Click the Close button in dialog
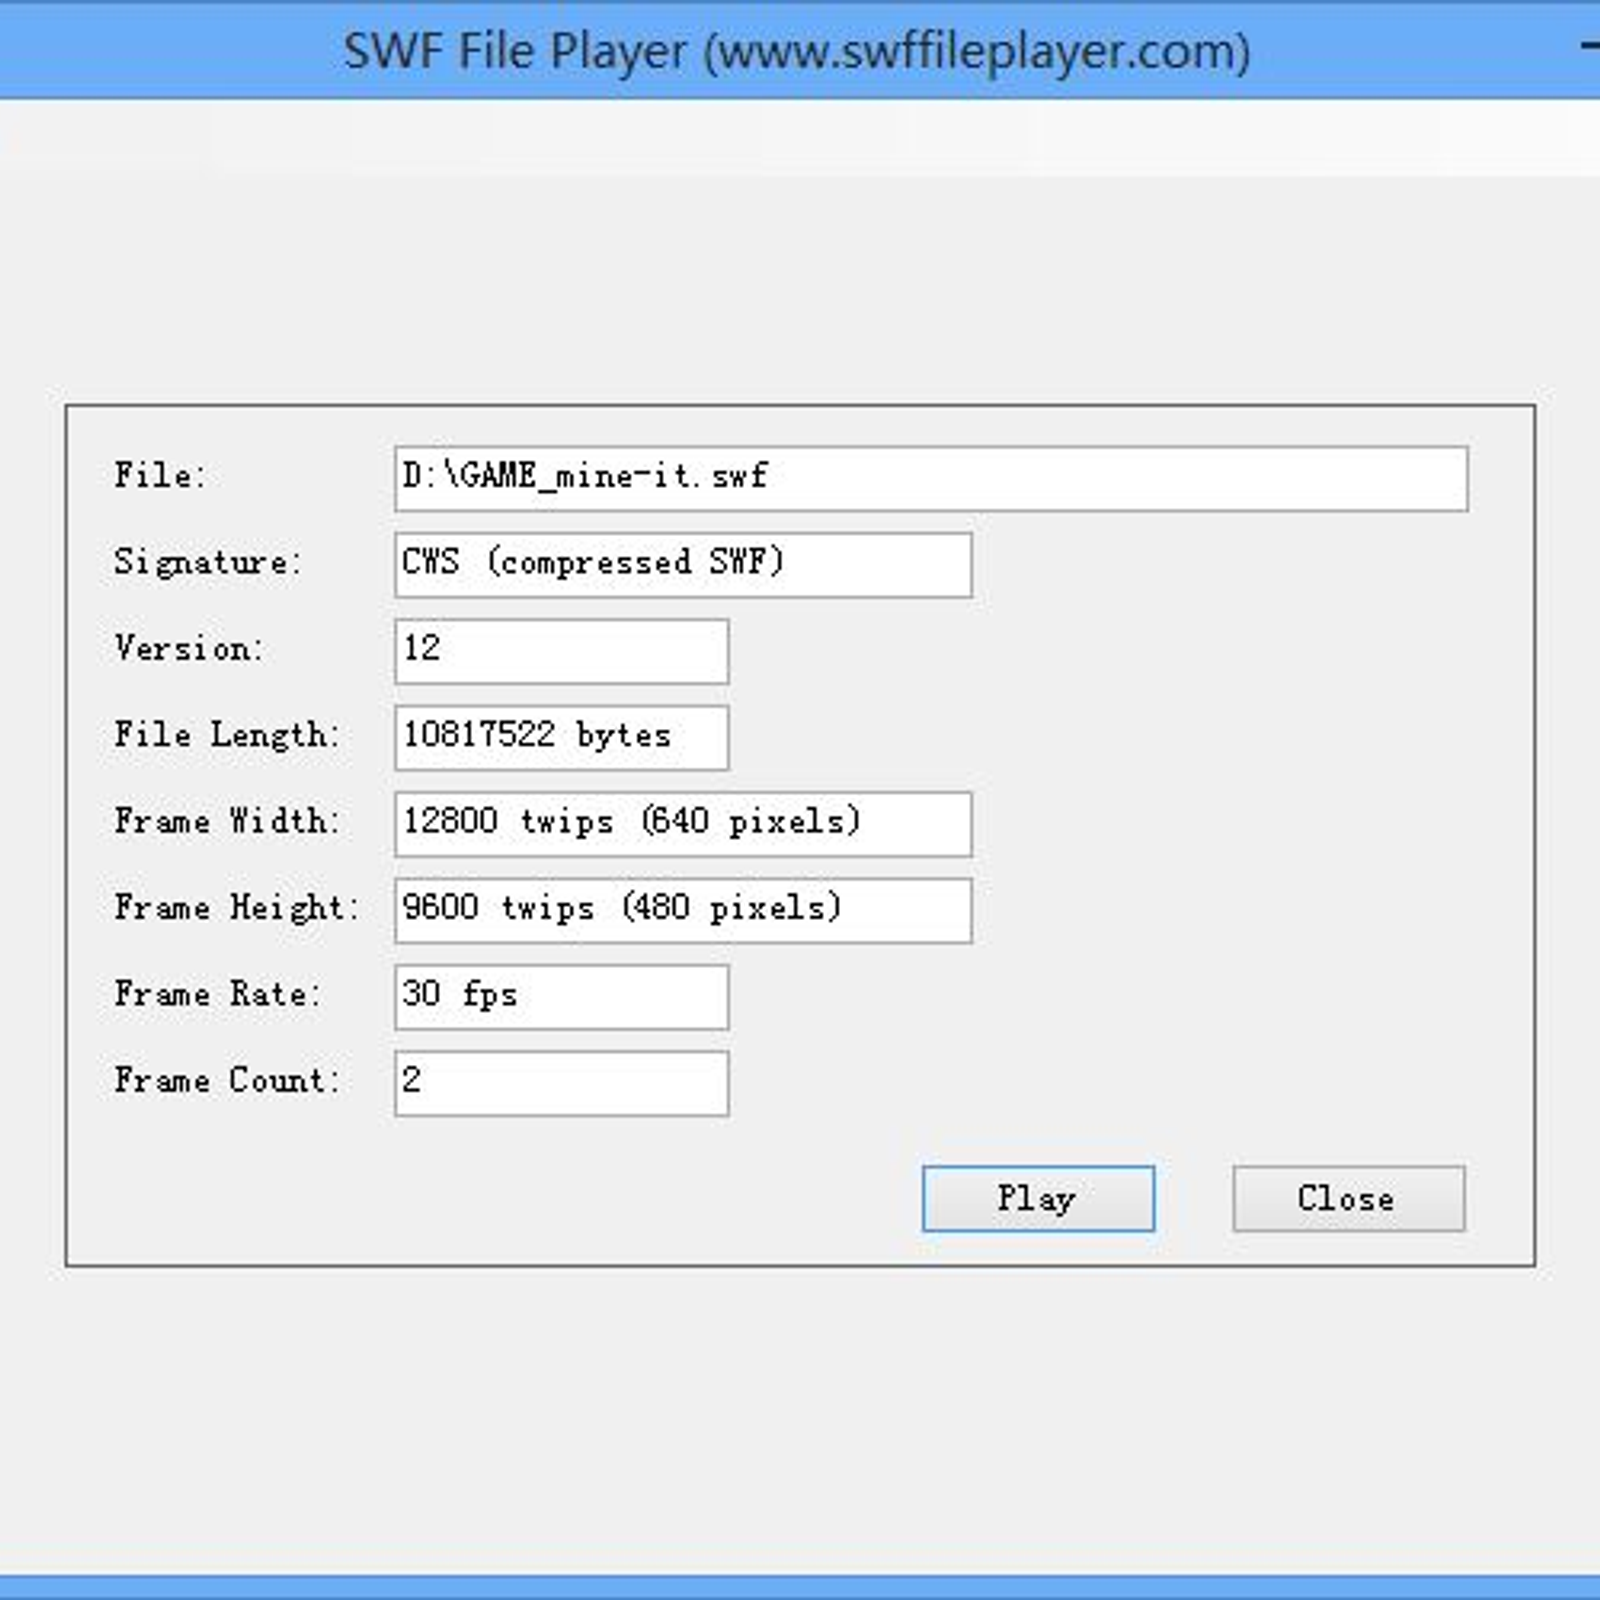The width and height of the screenshot is (1600, 1600). tap(1348, 1198)
